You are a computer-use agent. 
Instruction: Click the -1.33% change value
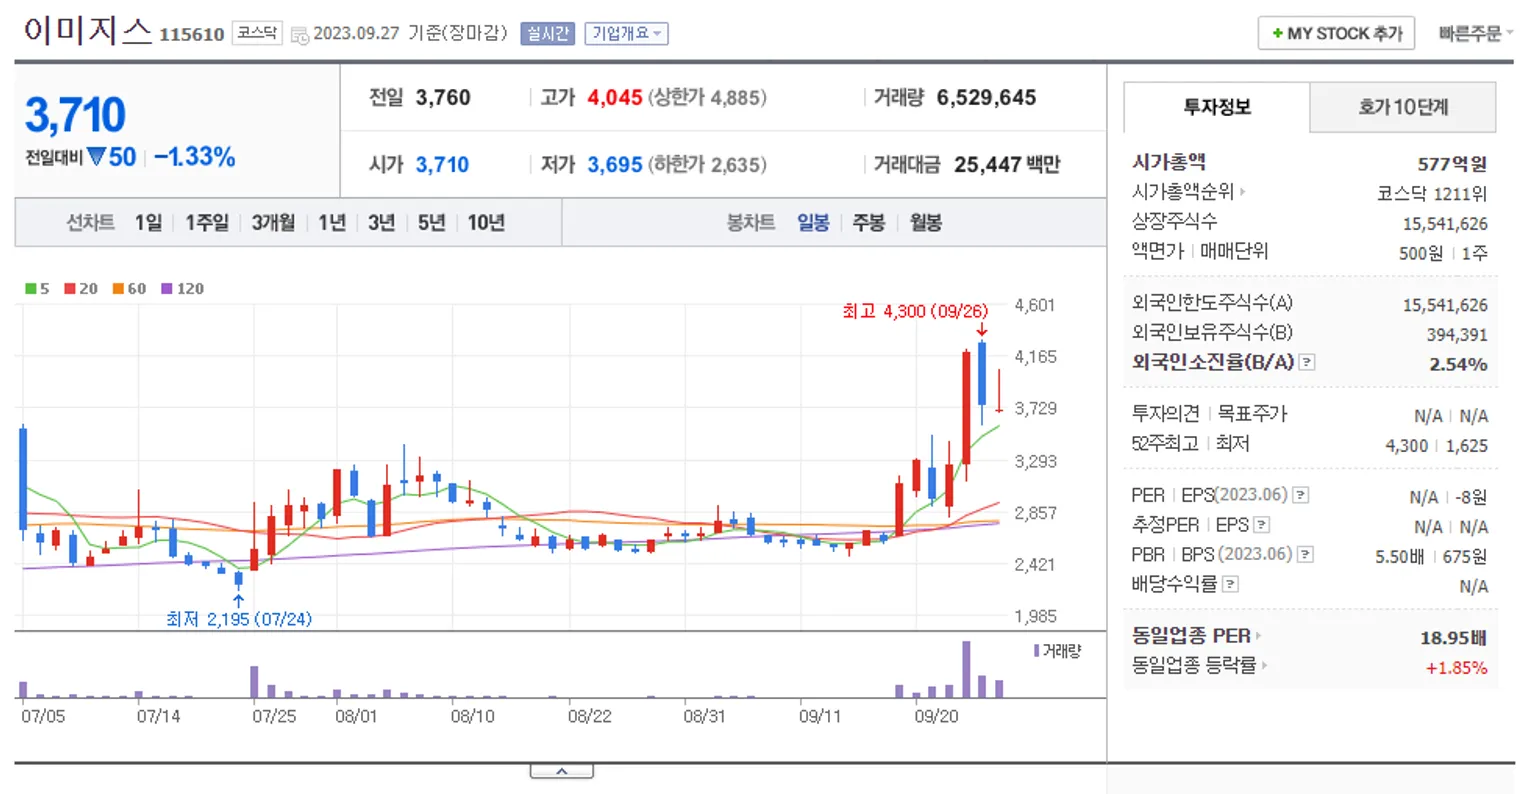tap(195, 157)
